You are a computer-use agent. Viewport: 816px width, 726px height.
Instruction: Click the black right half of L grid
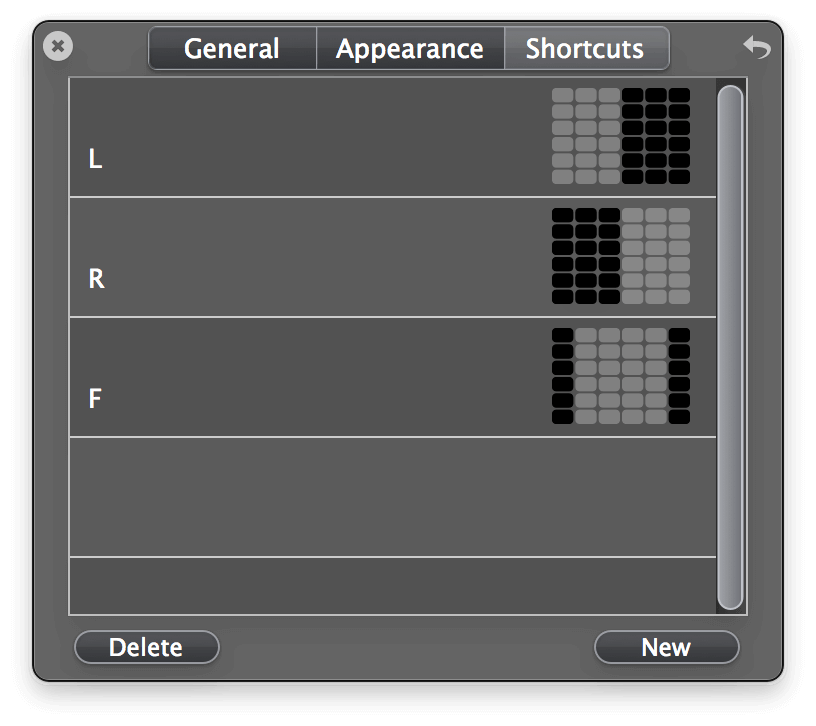click(656, 136)
